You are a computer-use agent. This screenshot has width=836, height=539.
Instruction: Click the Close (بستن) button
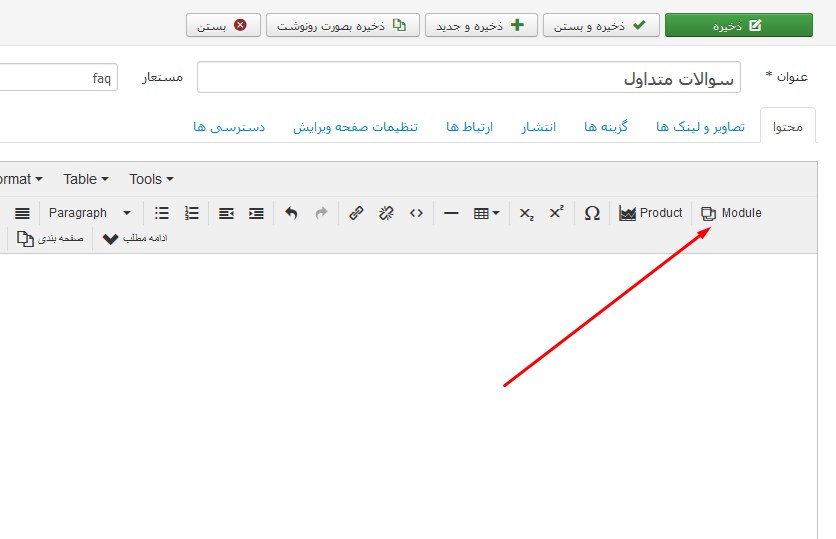coord(223,25)
